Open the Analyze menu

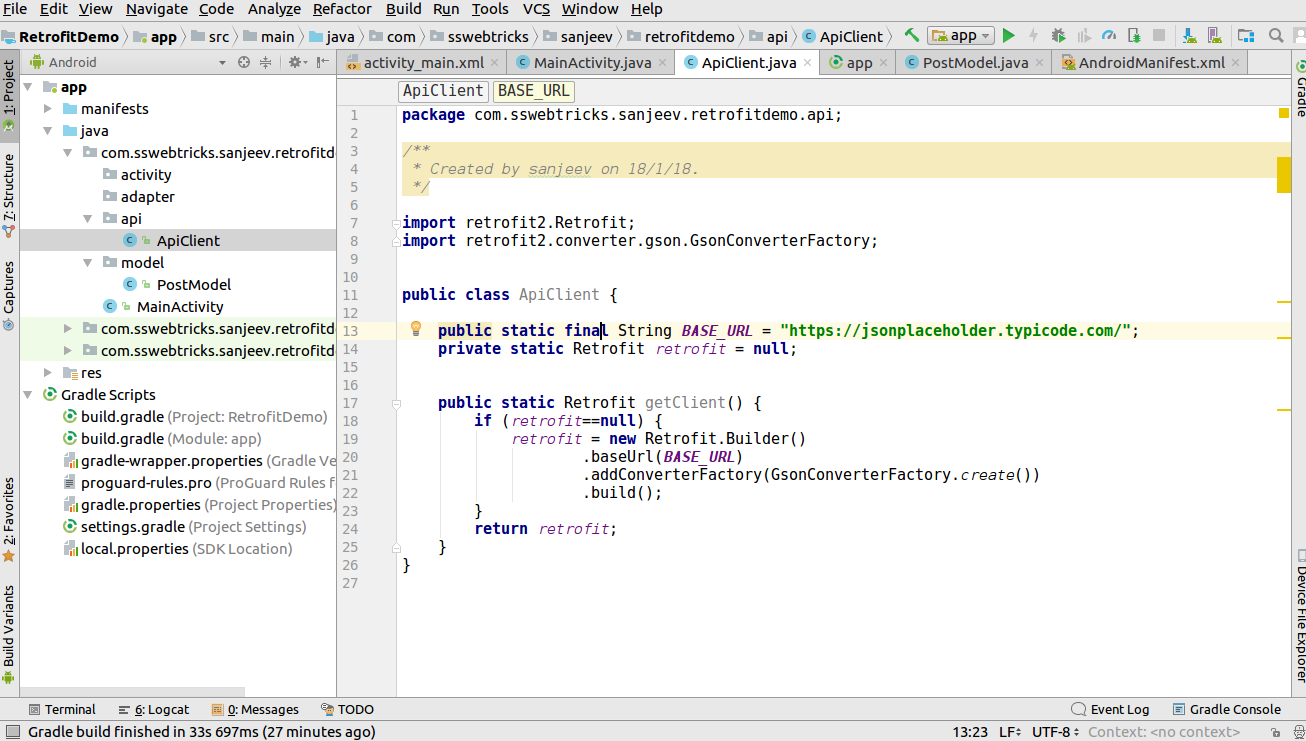point(274,9)
